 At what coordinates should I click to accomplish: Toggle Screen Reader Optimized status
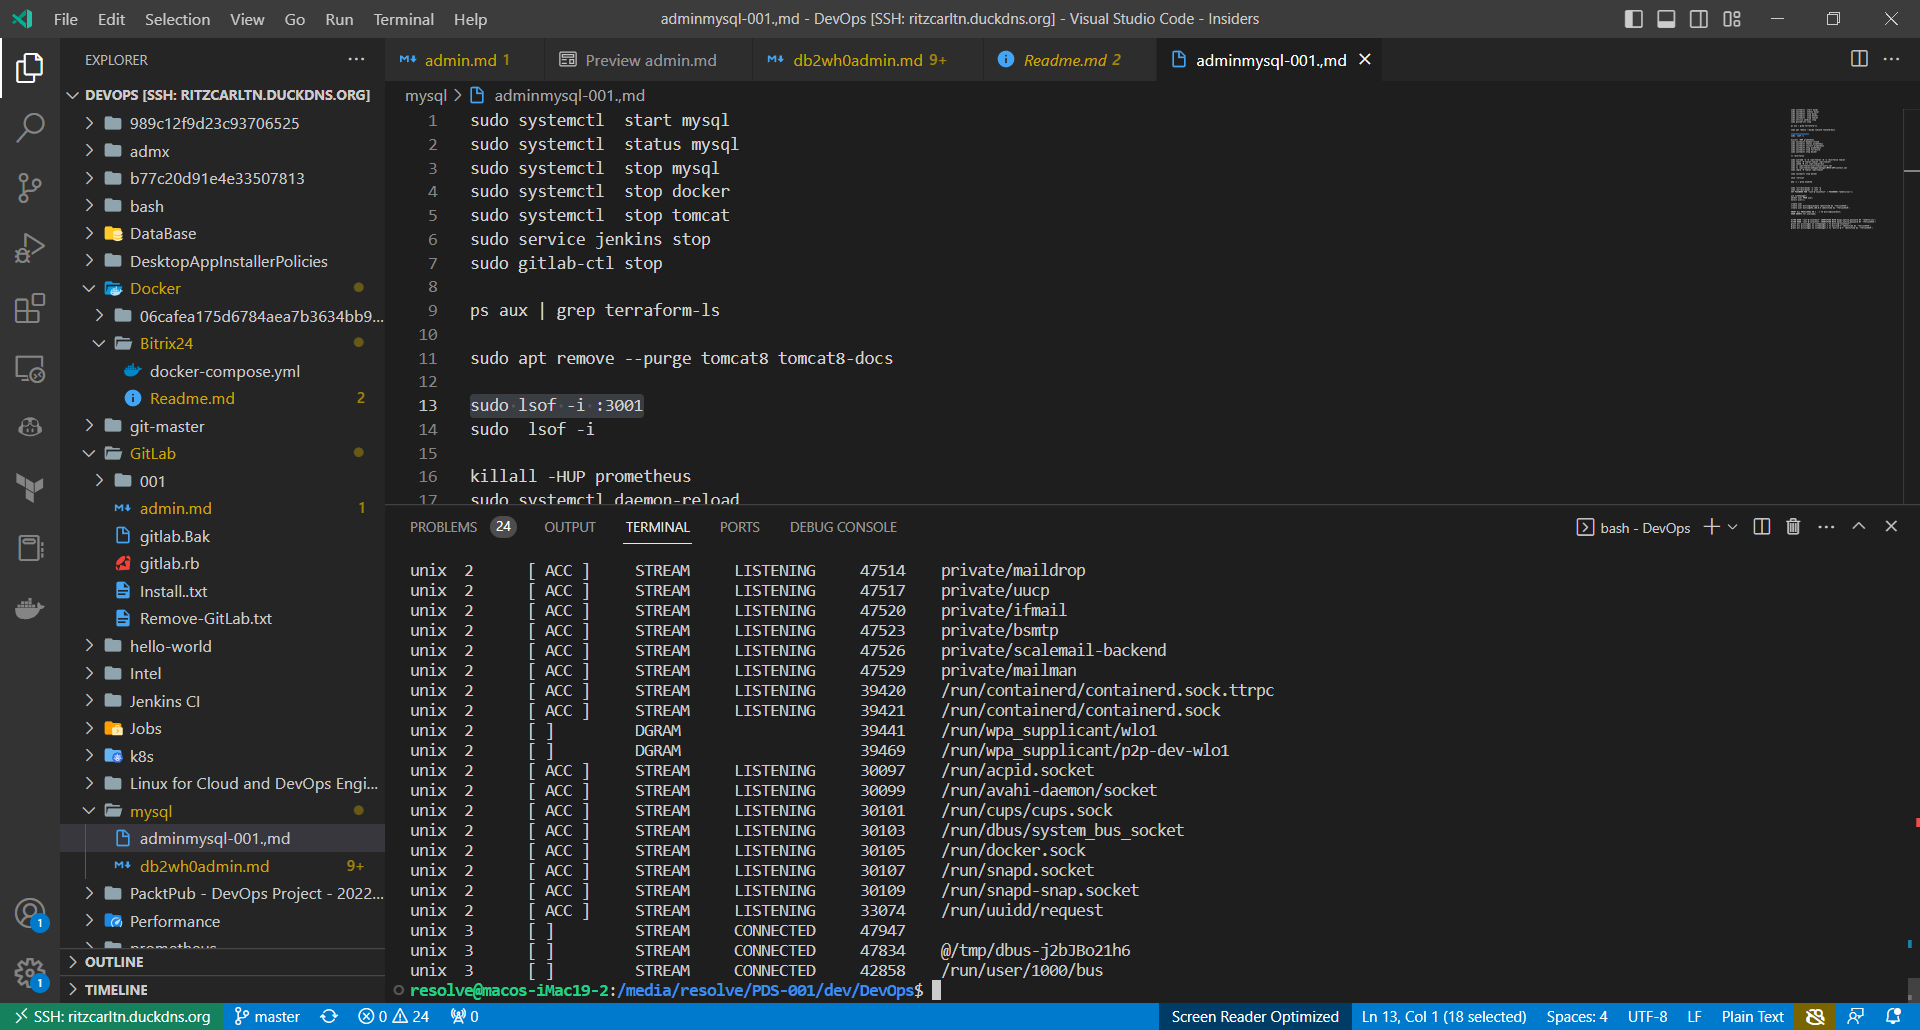point(1255,1016)
